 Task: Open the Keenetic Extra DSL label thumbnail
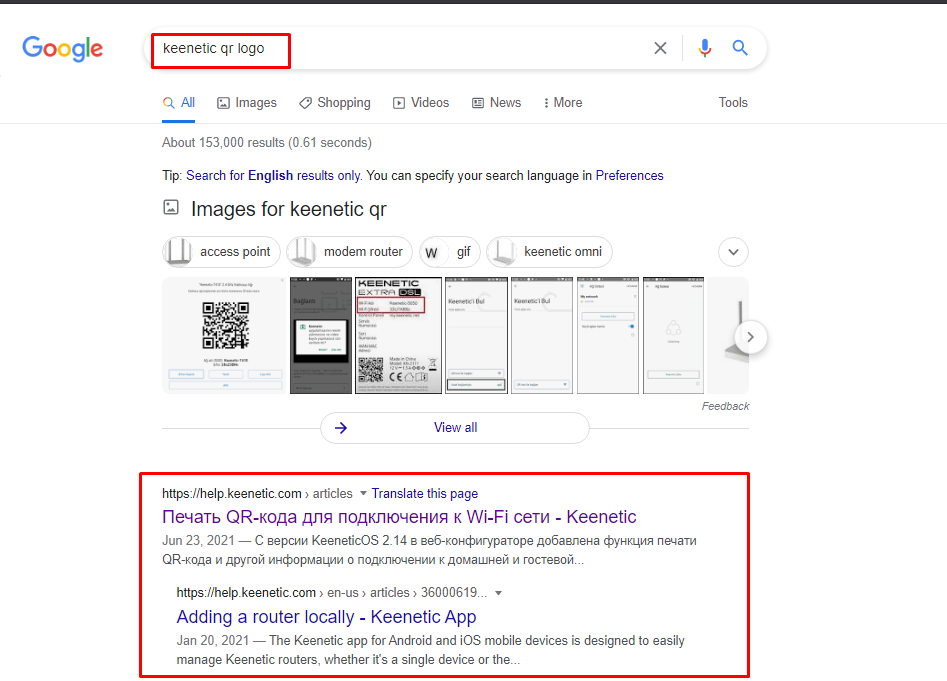coord(399,336)
